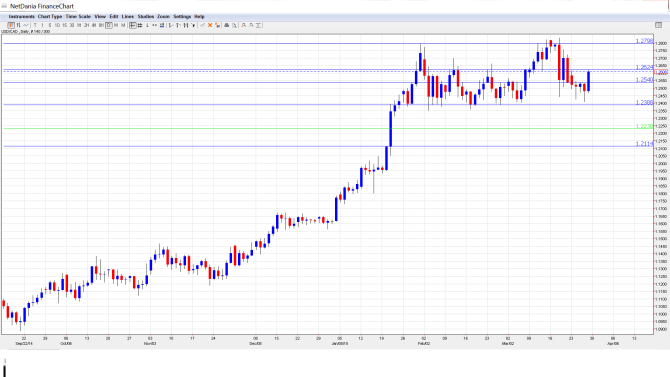Set time scale to 4 hours
Image resolution: width=670 pixels, height=377 pixels.
pos(94,26)
